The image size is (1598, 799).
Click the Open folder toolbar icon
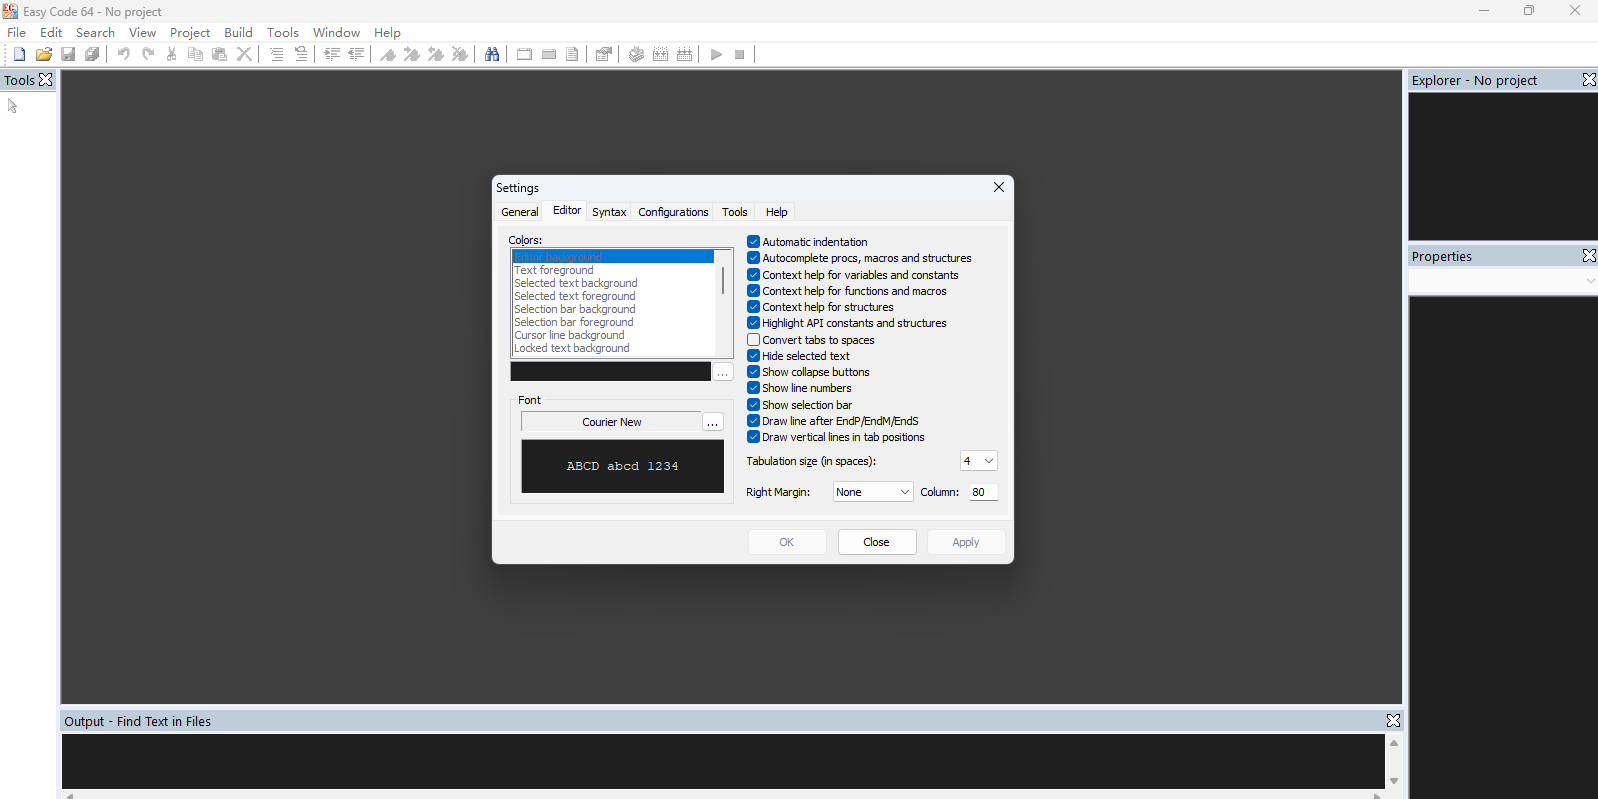(43, 54)
